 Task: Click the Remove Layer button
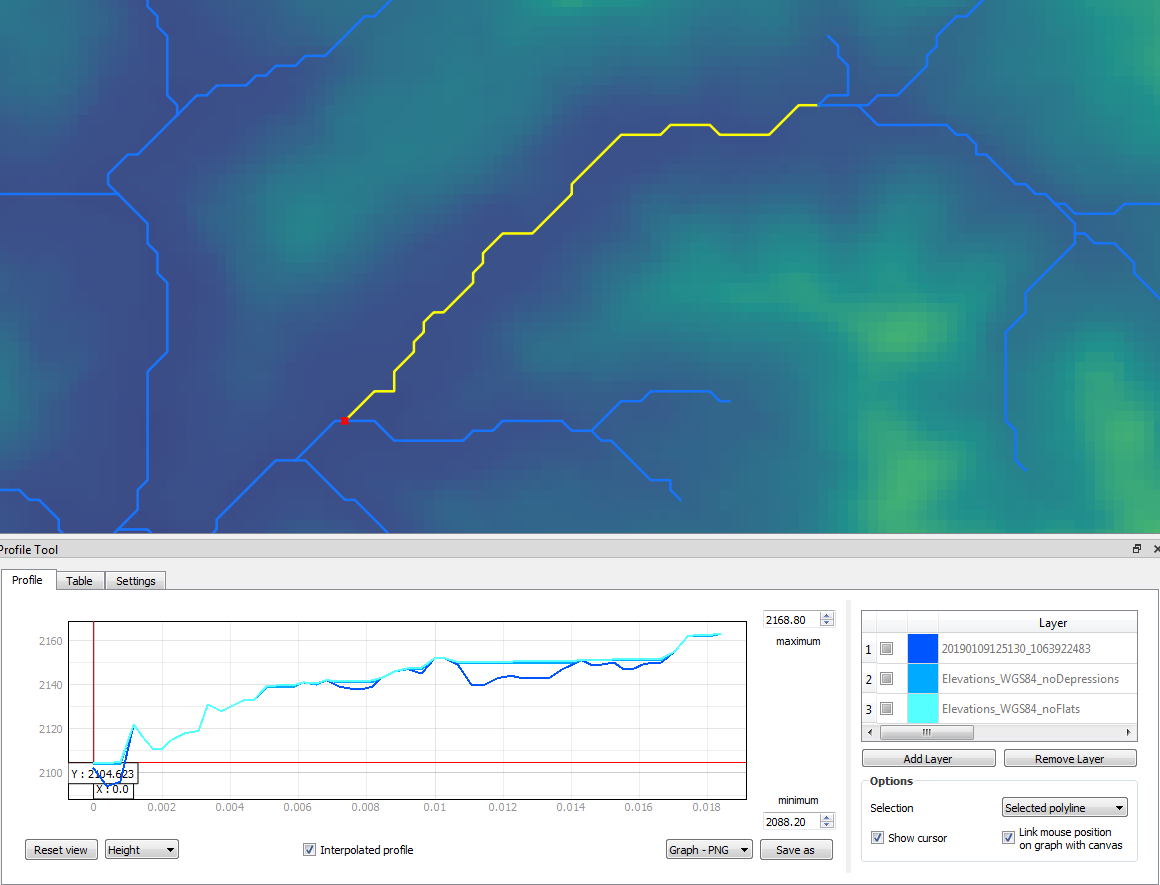tap(1070, 758)
